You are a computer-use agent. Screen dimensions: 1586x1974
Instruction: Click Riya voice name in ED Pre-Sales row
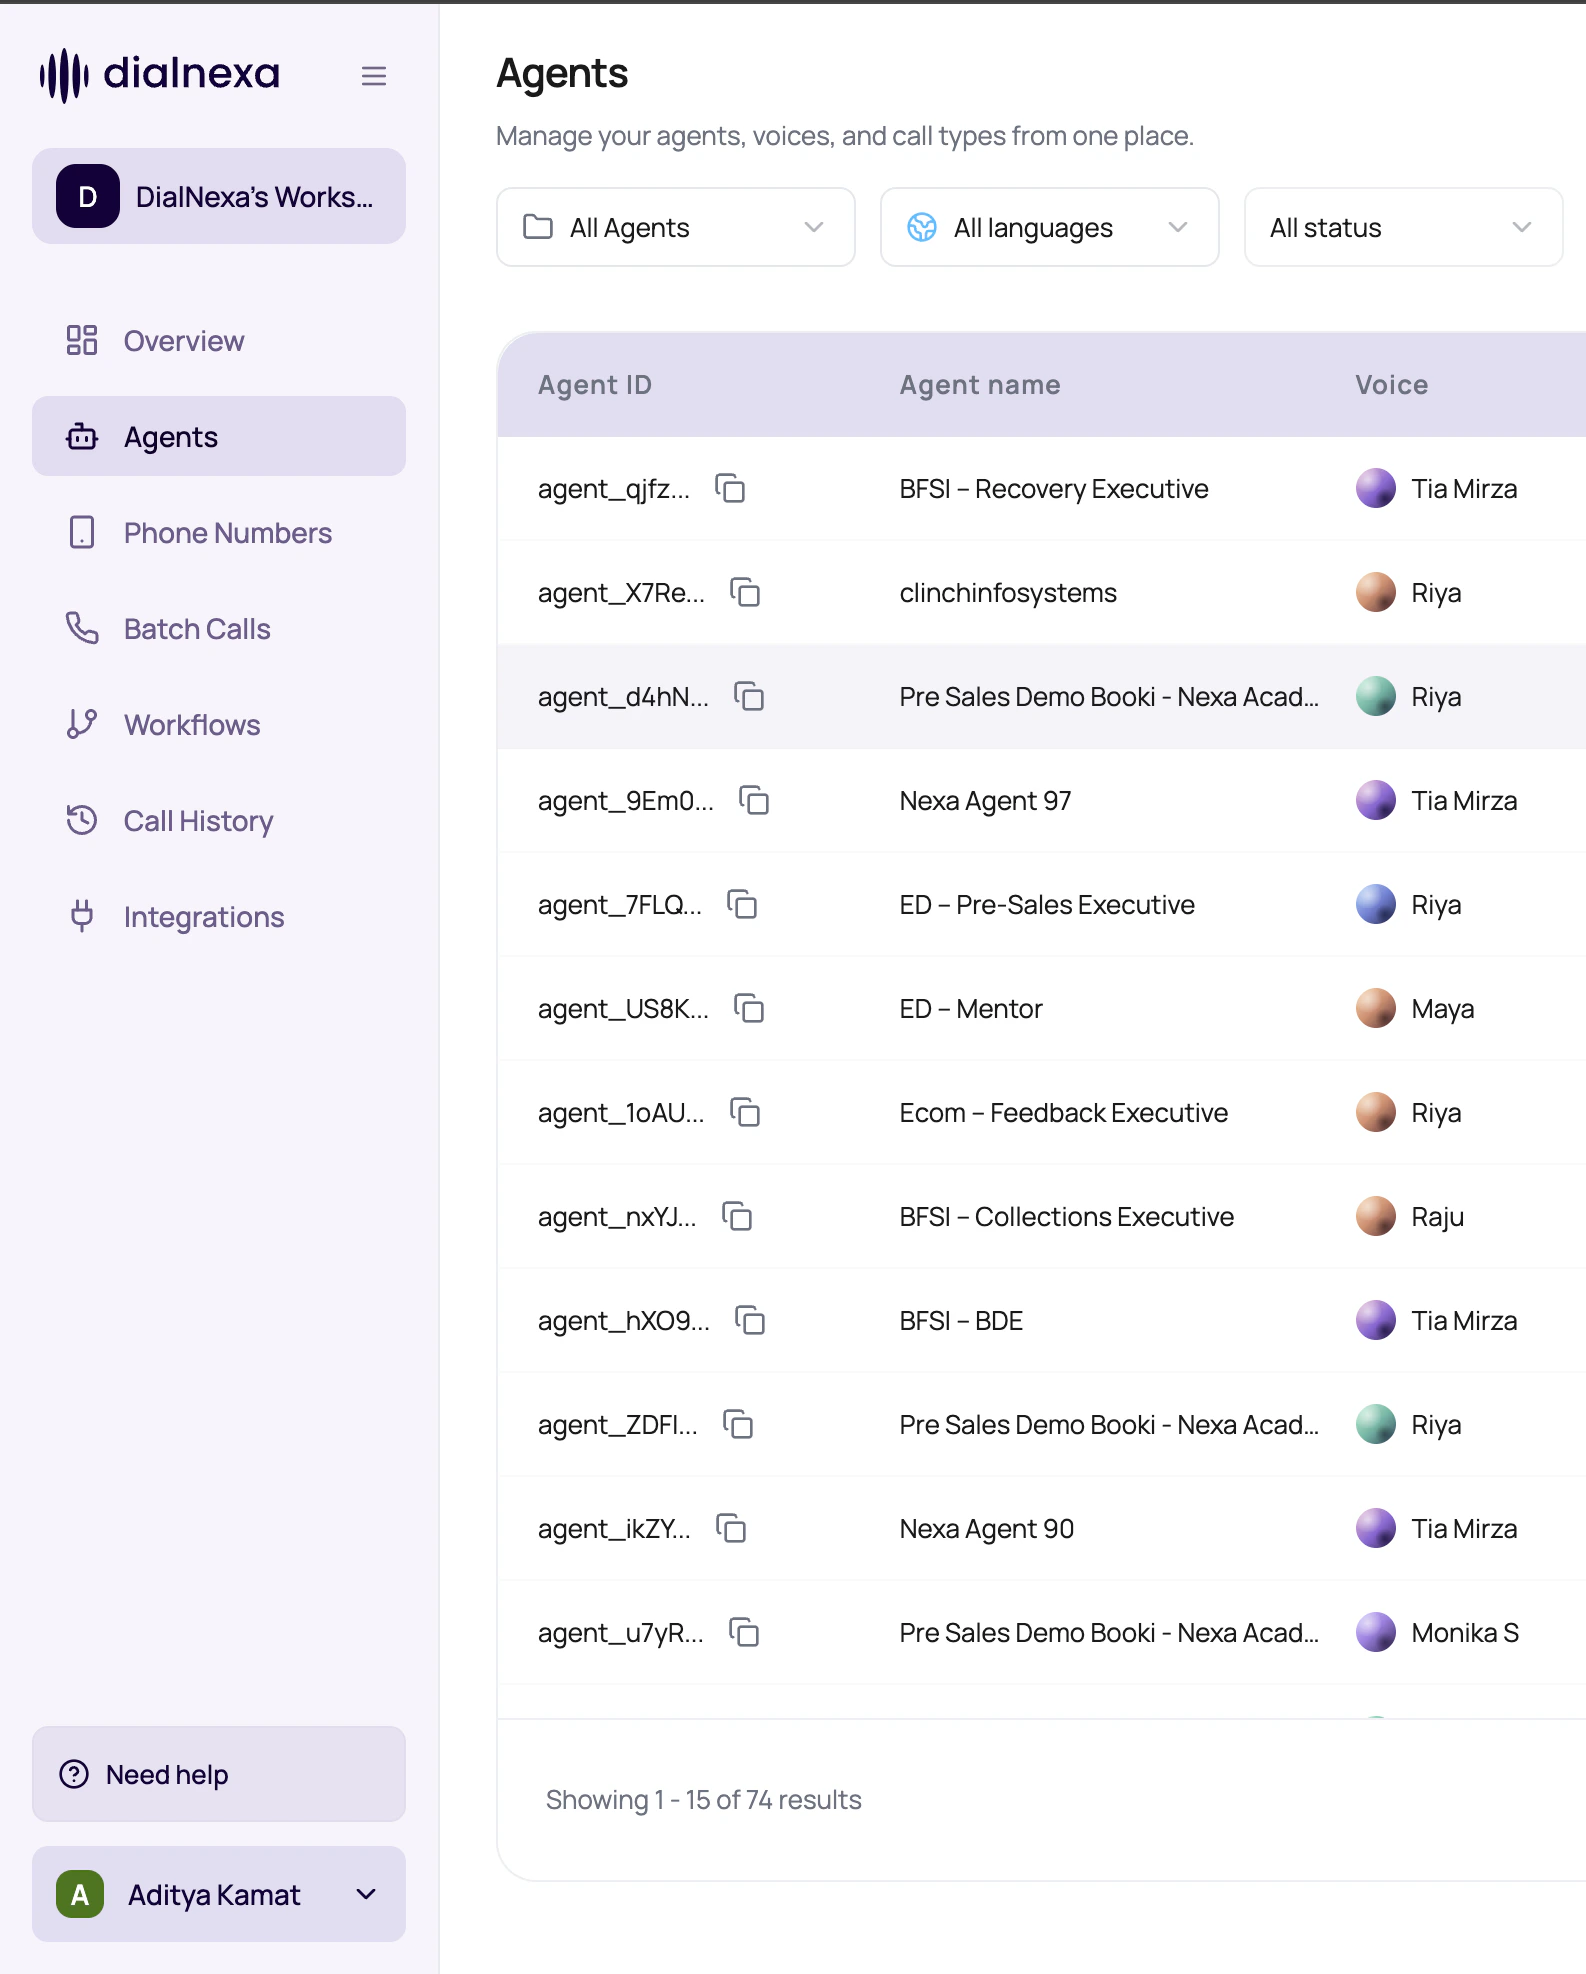click(1436, 905)
